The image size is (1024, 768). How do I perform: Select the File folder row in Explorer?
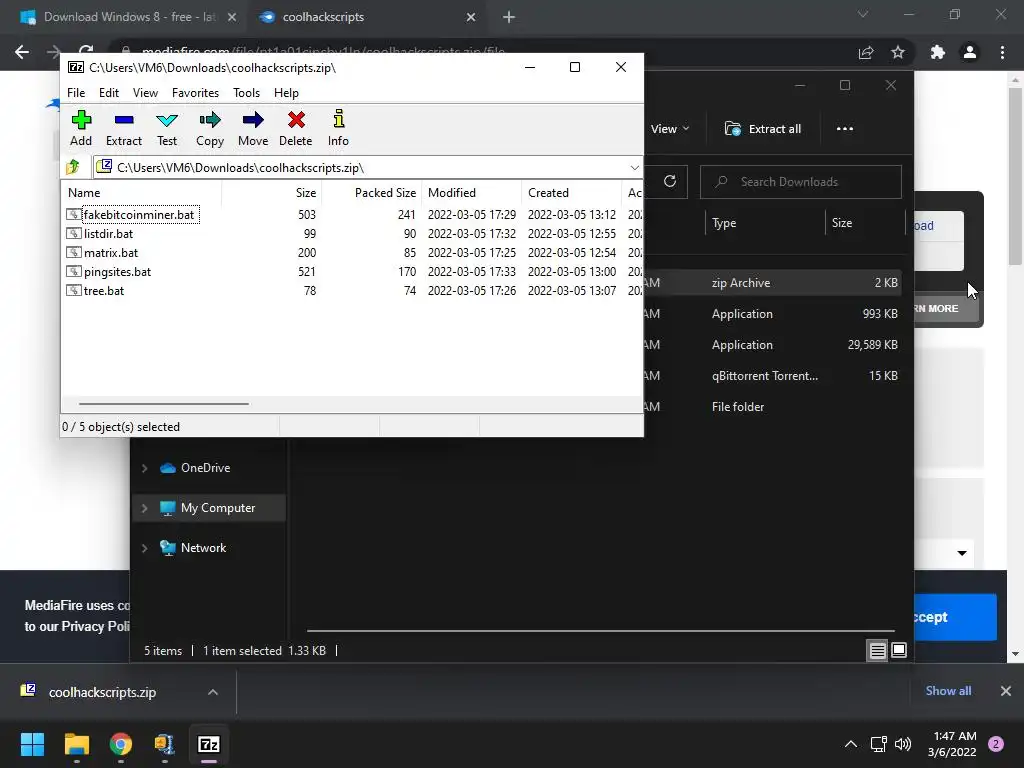click(x=772, y=407)
